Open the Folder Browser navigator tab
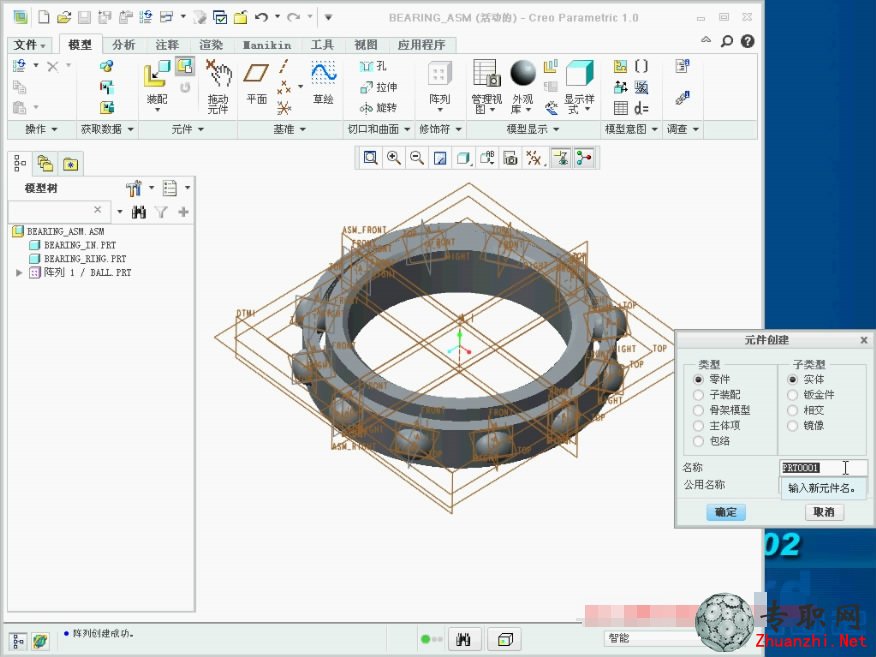 pos(45,164)
